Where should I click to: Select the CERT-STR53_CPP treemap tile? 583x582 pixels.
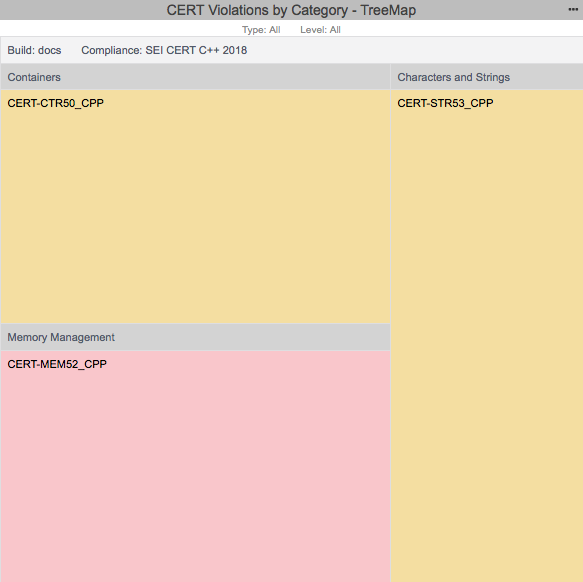pyautogui.click(x=487, y=336)
